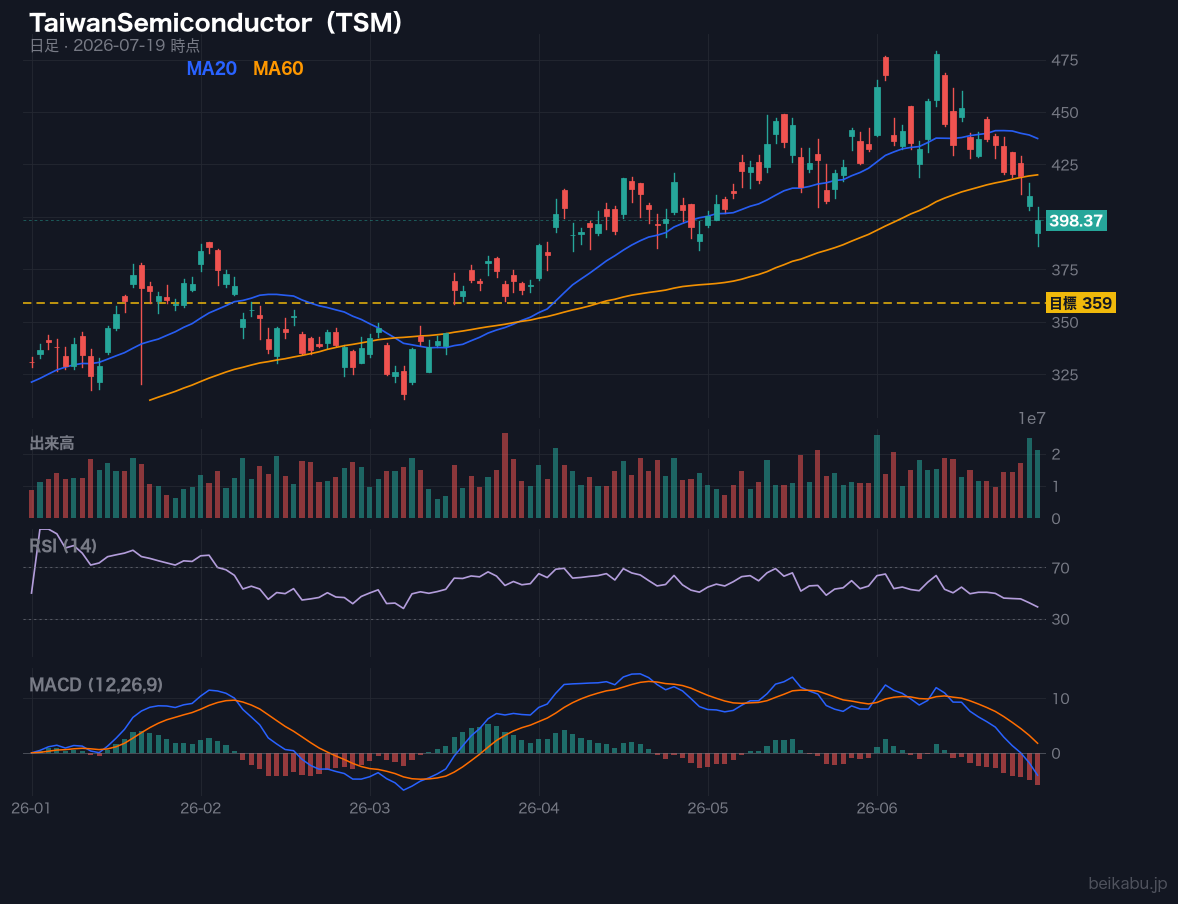Click the 日足 2026-07-19 時点 subtitle
The height and width of the screenshot is (904, 1178).
pyautogui.click(x=115, y=45)
